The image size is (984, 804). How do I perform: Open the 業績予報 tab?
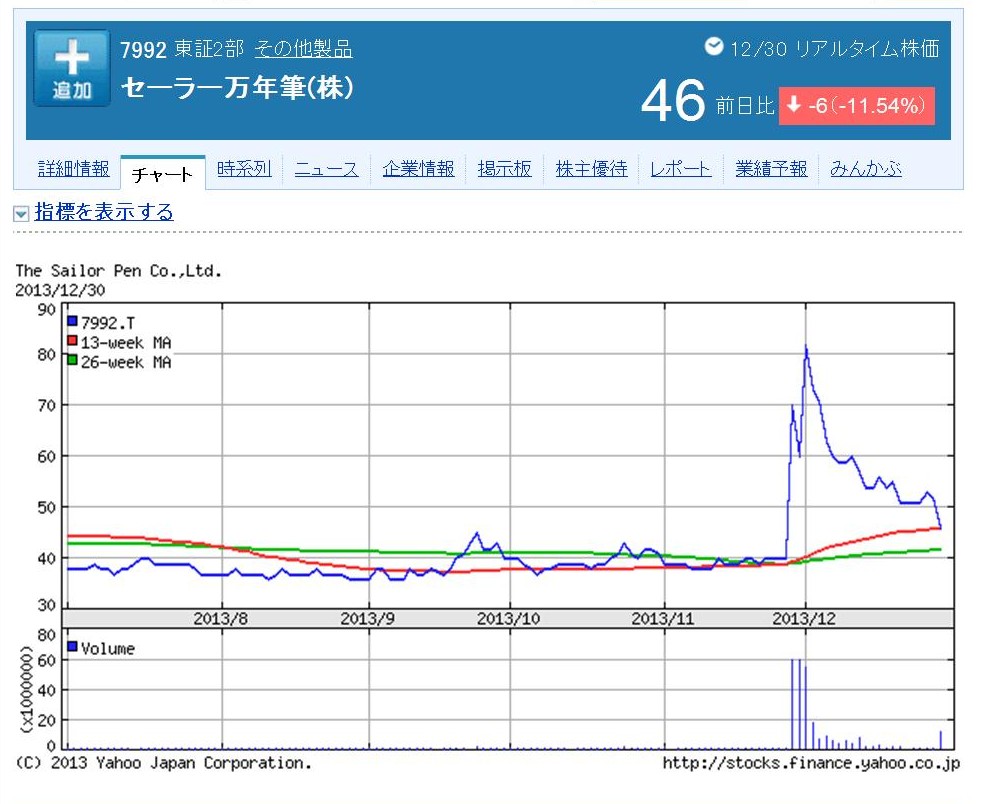pos(771,169)
